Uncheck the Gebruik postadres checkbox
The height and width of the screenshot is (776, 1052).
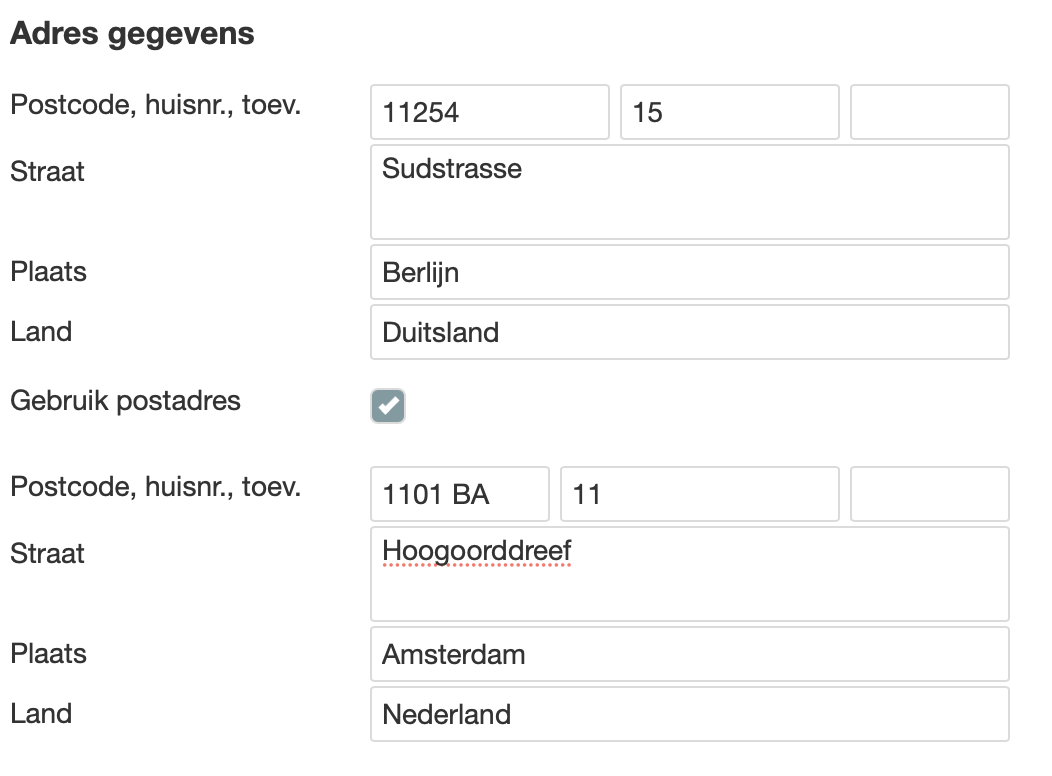pos(388,406)
